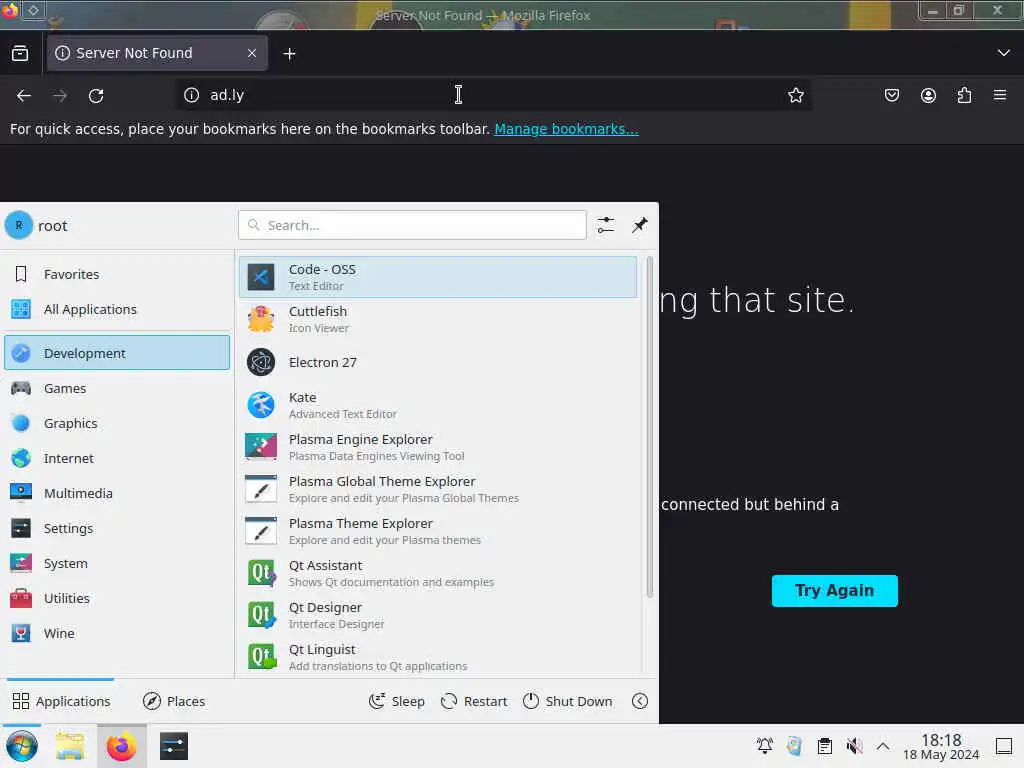
Task: Click the Firefox taskbar icon
Action: coord(121,746)
